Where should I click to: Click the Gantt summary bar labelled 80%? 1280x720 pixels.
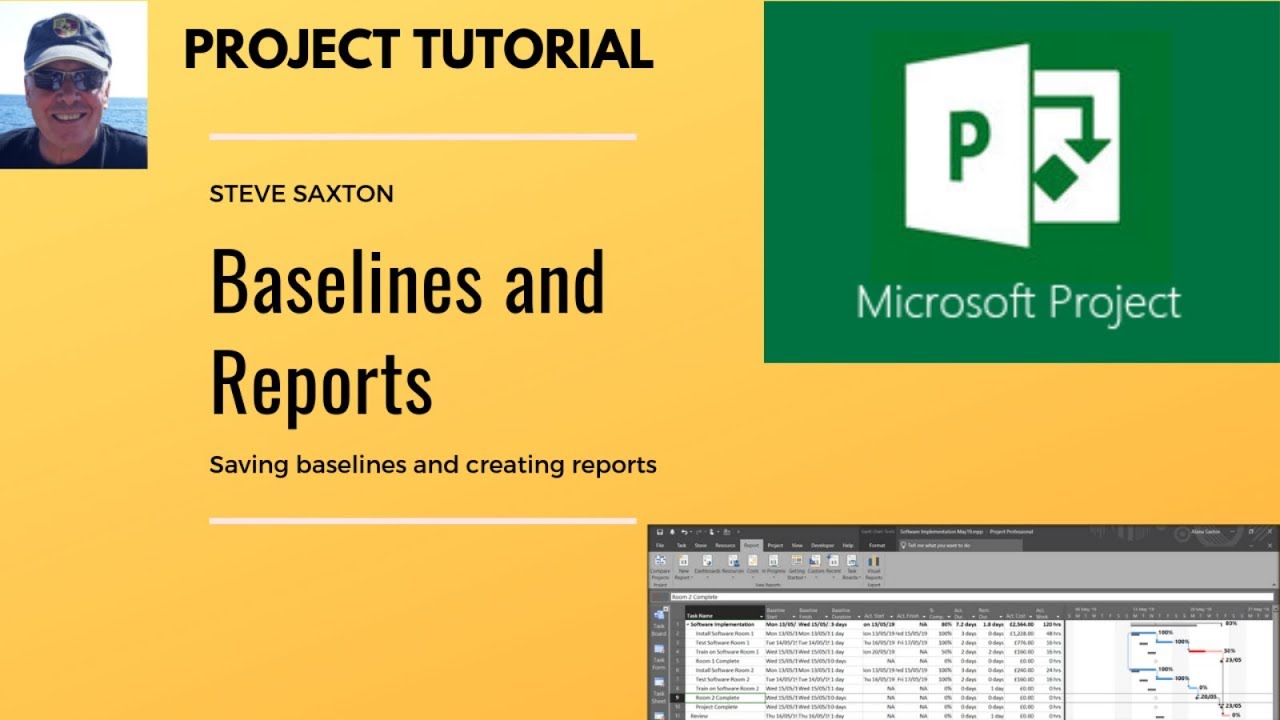point(1177,624)
